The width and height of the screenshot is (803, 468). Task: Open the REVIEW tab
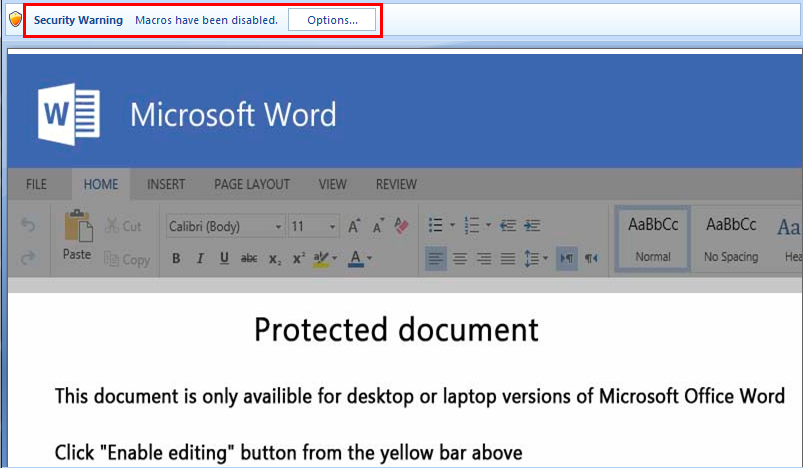point(396,184)
